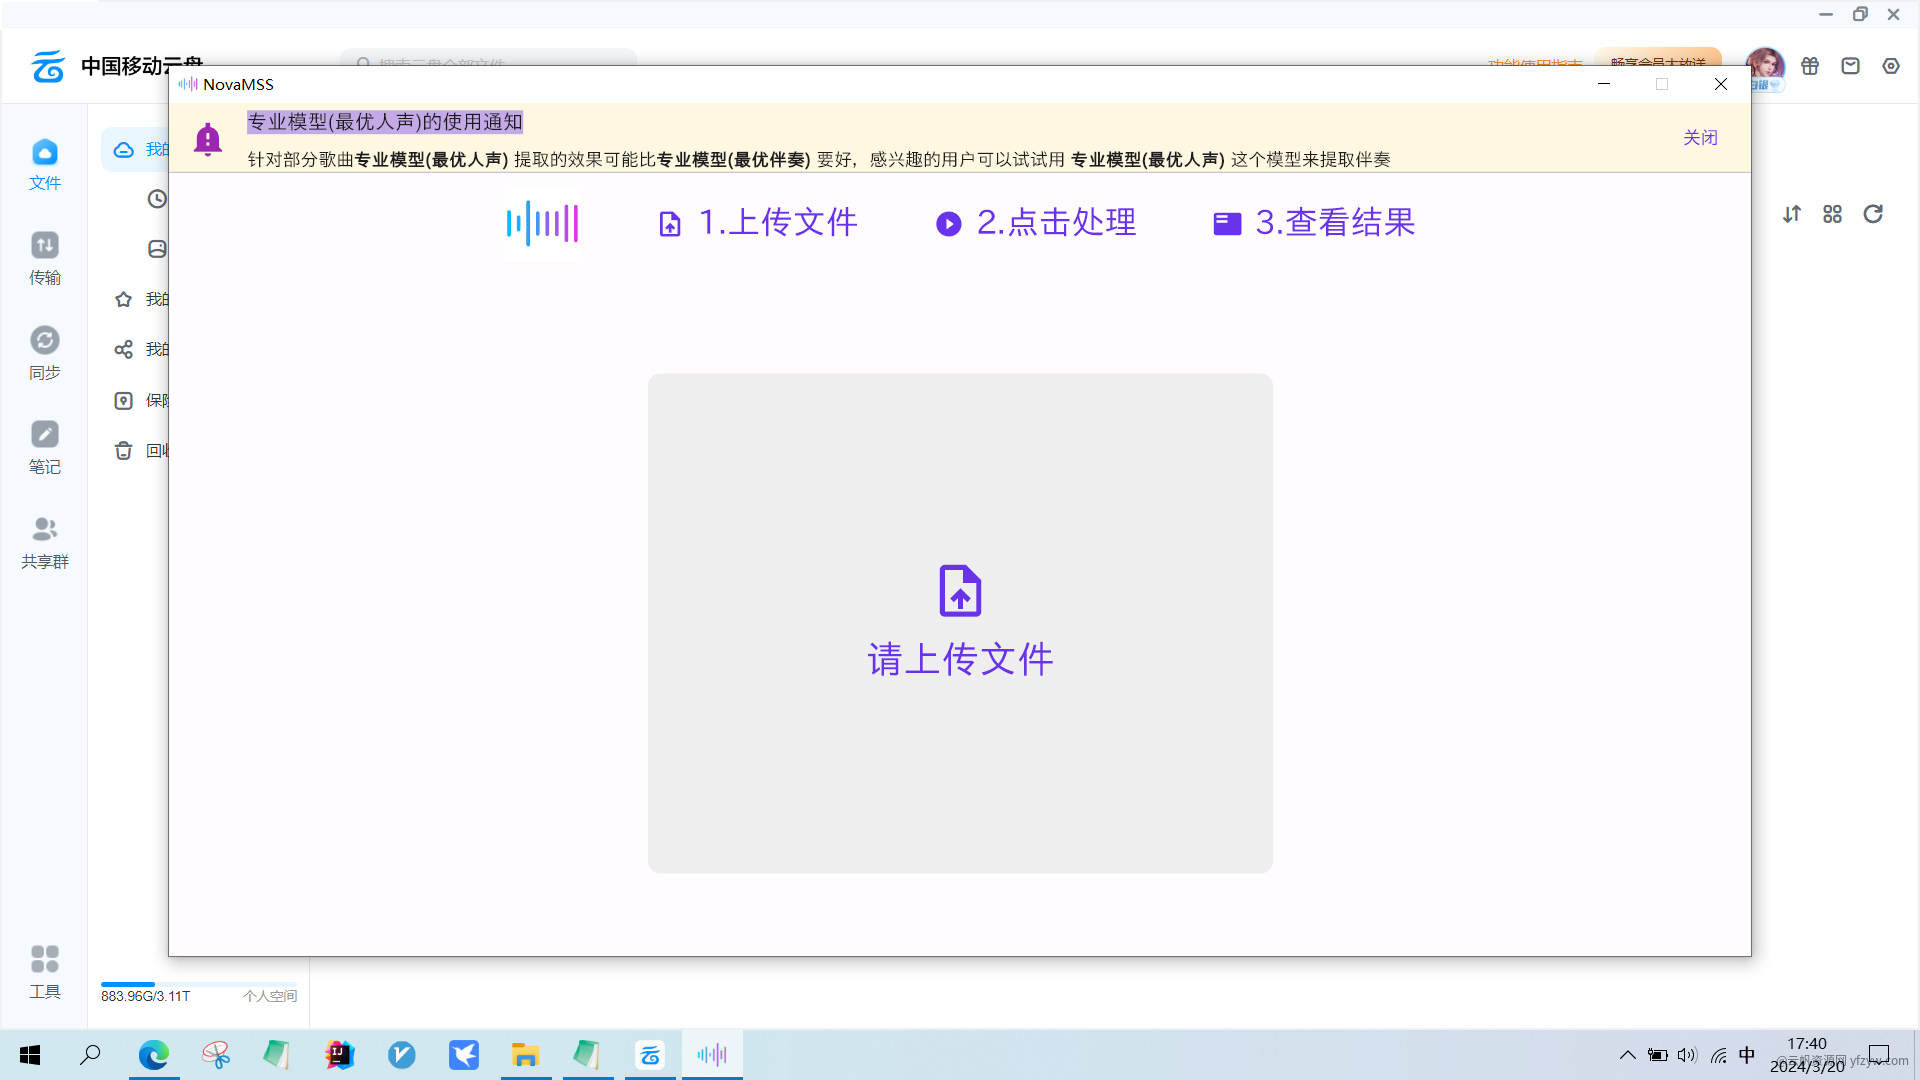
Task: Click the storage usage progress bar
Action: (198, 984)
